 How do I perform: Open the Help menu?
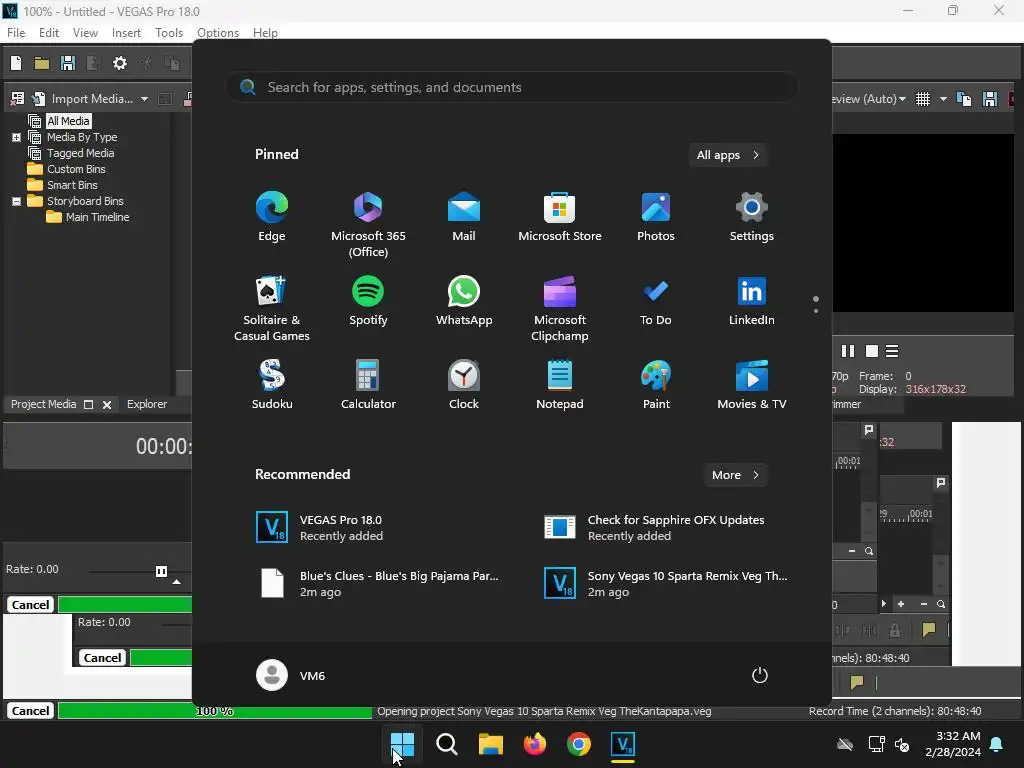click(265, 33)
